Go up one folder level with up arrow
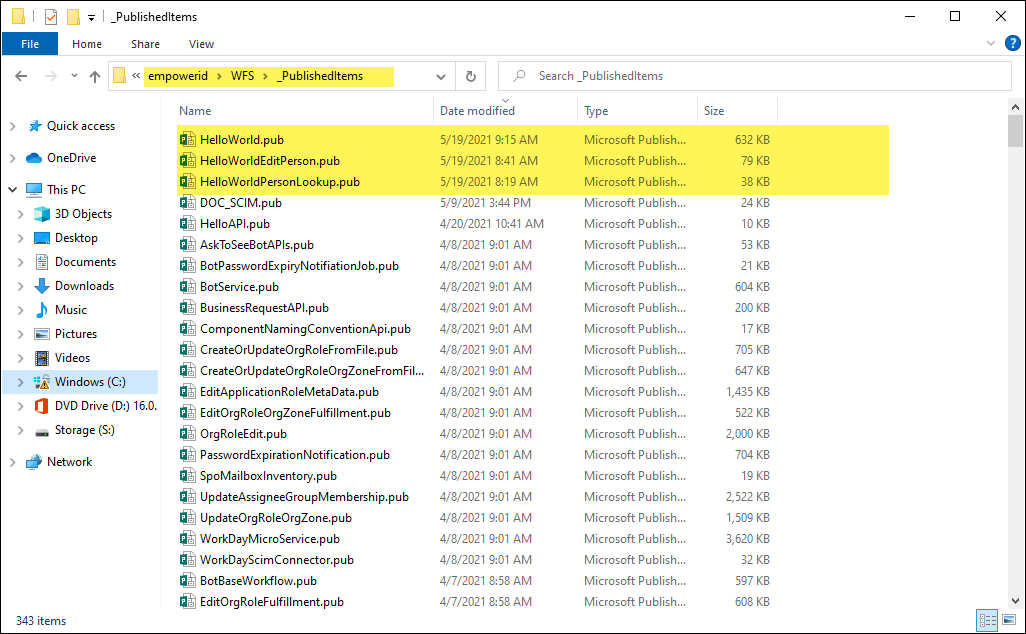Image resolution: width=1026 pixels, height=634 pixels. coord(95,76)
